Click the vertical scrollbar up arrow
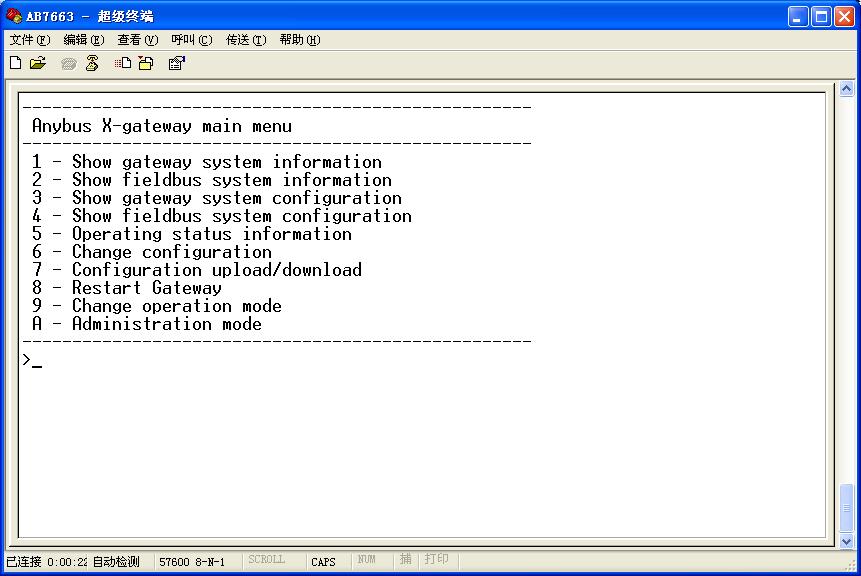Image resolution: width=861 pixels, height=576 pixels. [x=847, y=88]
